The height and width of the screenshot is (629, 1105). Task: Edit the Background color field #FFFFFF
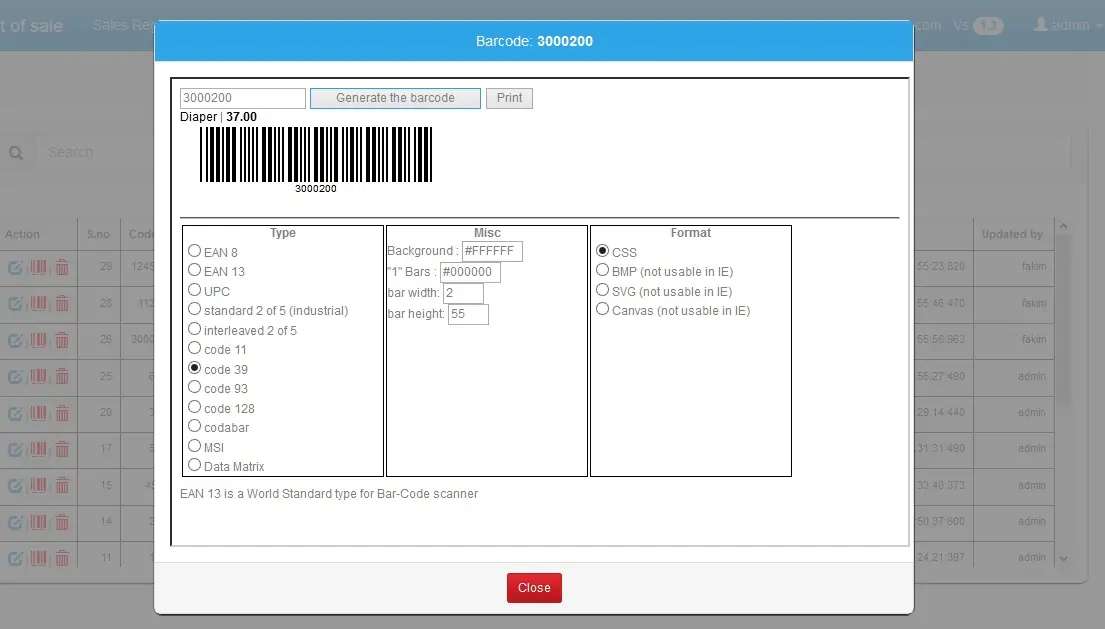pyautogui.click(x=492, y=251)
